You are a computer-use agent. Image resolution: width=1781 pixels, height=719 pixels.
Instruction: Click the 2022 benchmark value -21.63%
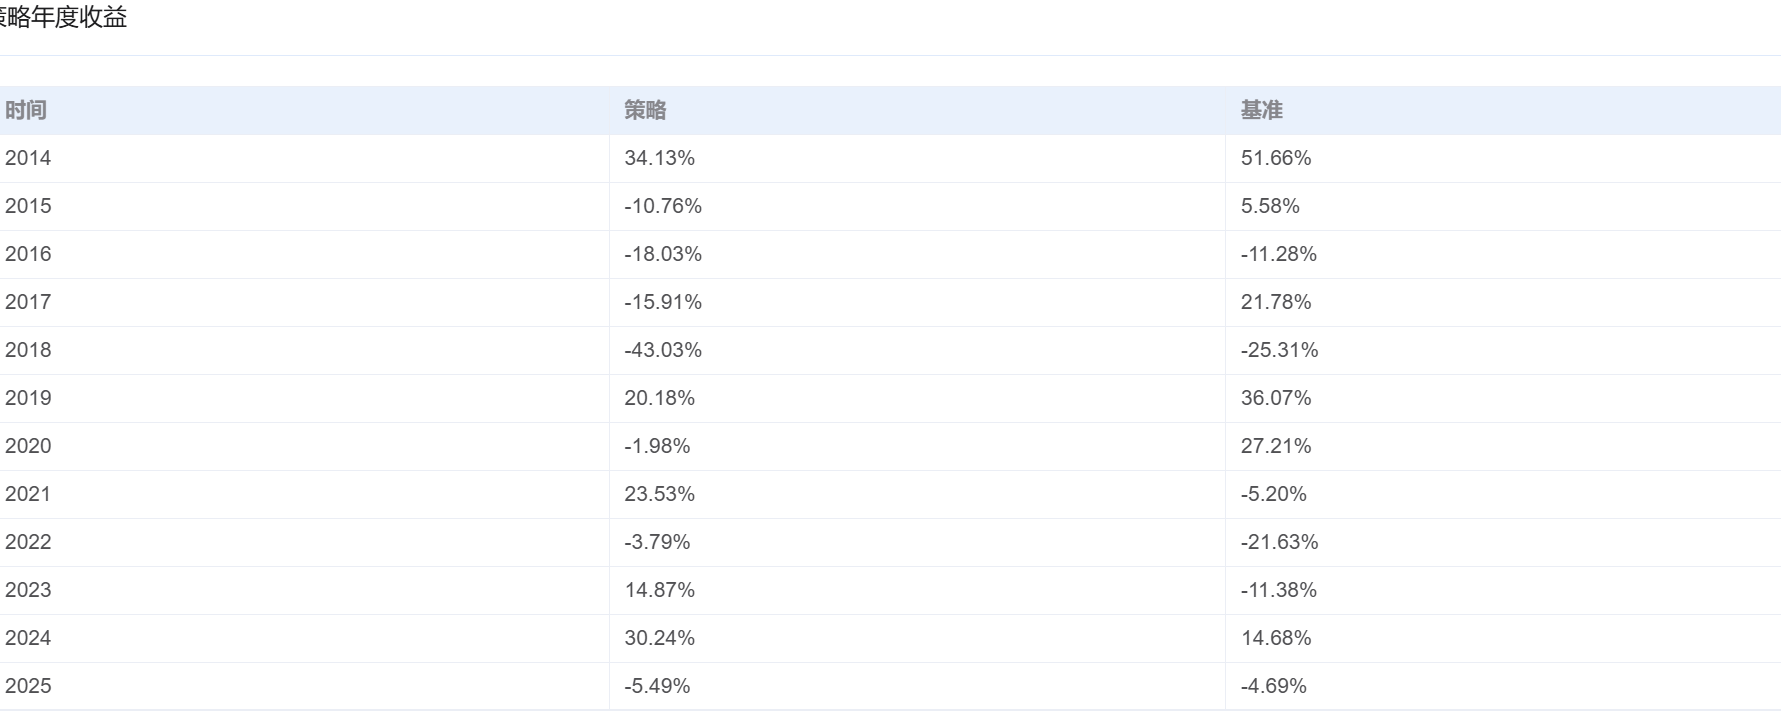[1279, 542]
